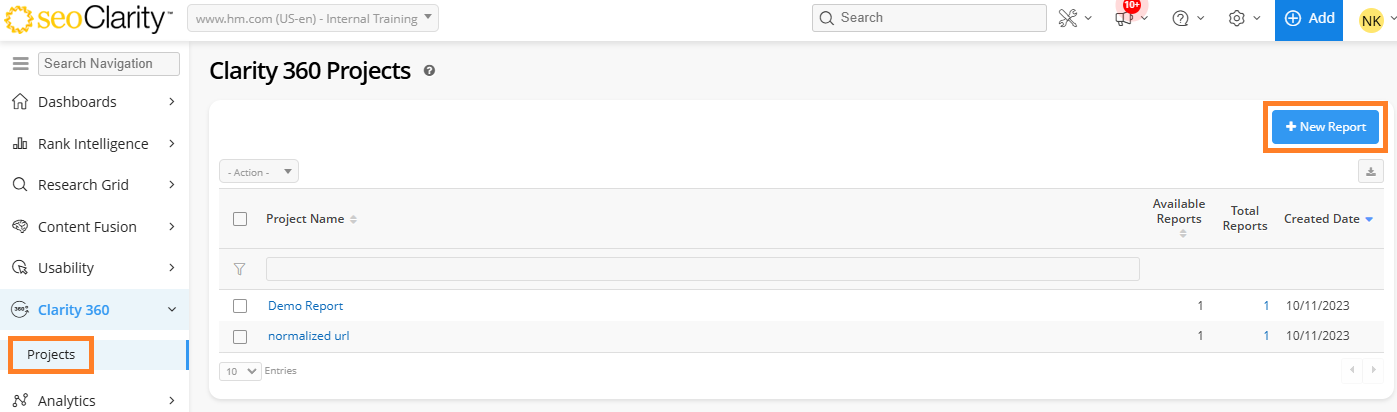Check the normalized url row checkbox
Viewport: 1397px width, 412px height.
coord(240,336)
